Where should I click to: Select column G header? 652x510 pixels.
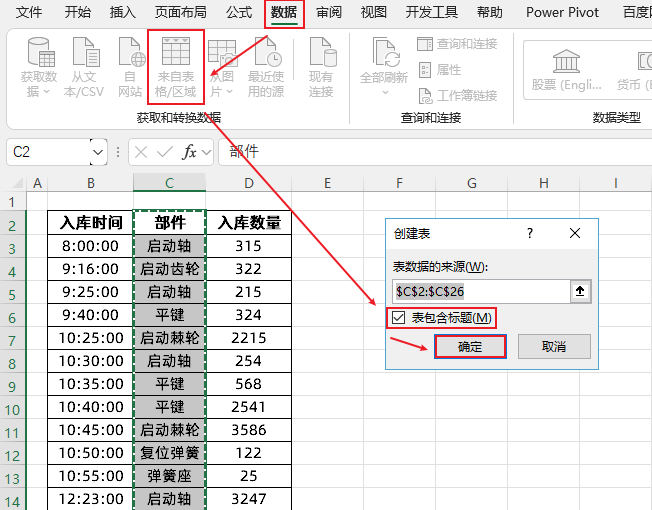472,183
